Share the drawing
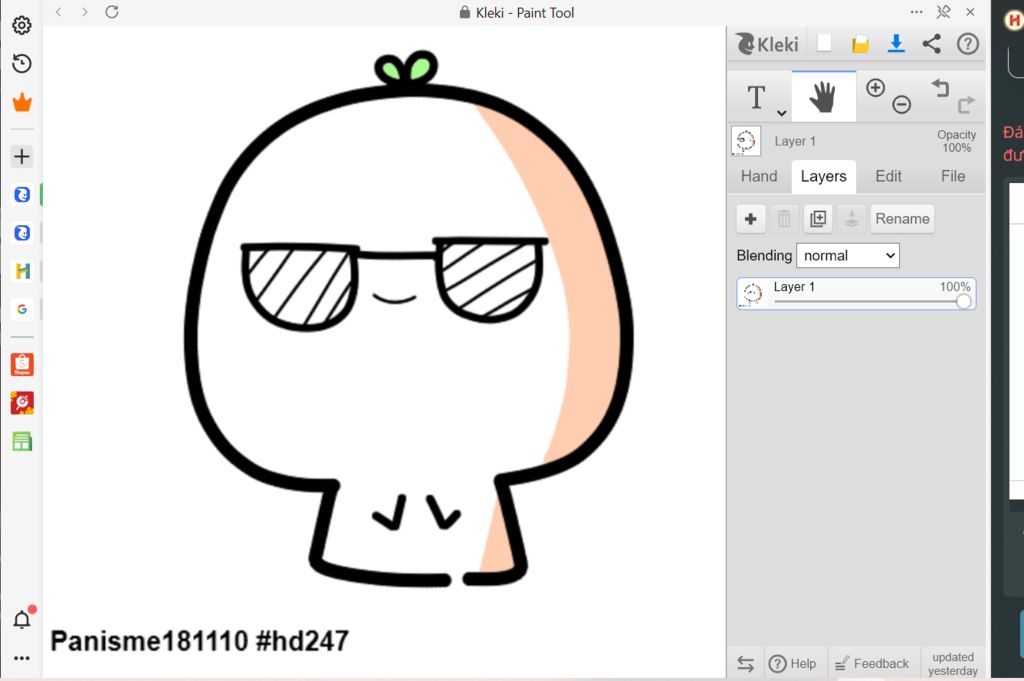This screenshot has height=681, width=1024. (932, 44)
